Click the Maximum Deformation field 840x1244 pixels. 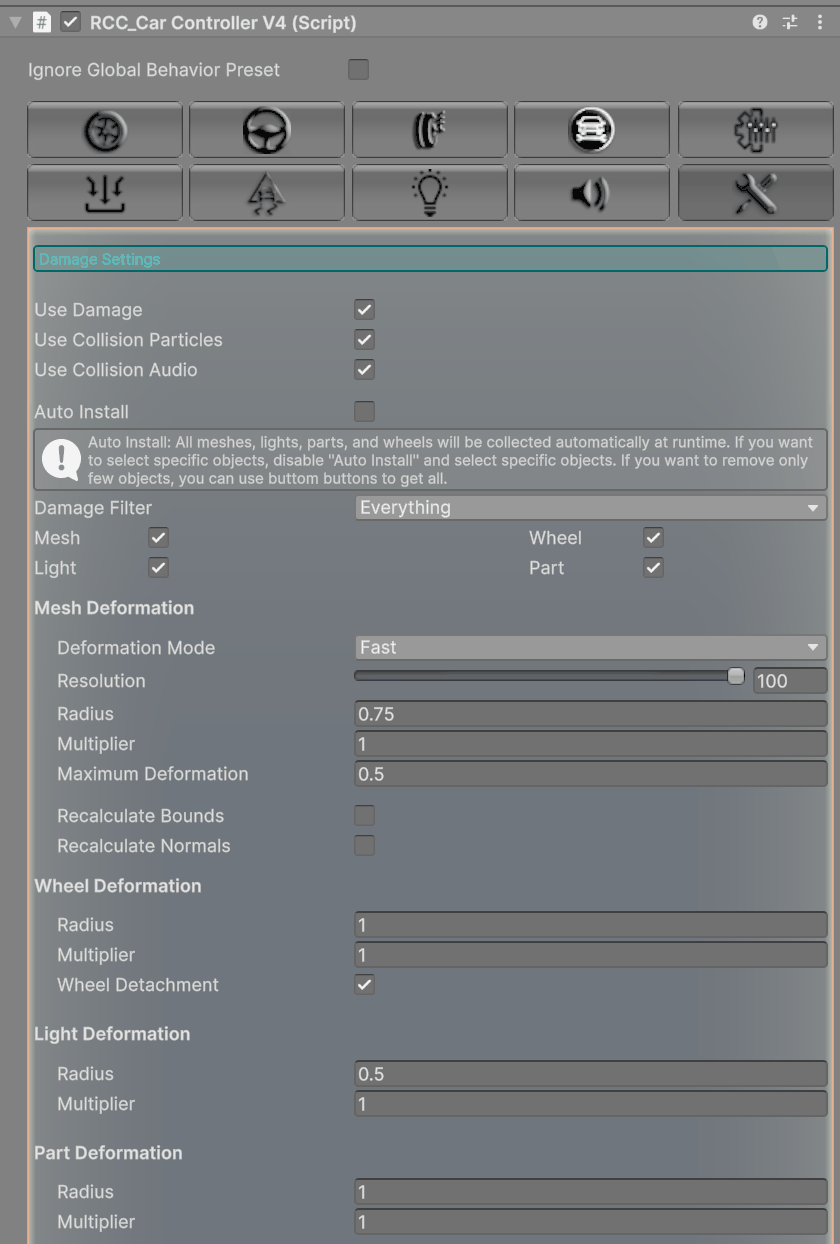[591, 774]
